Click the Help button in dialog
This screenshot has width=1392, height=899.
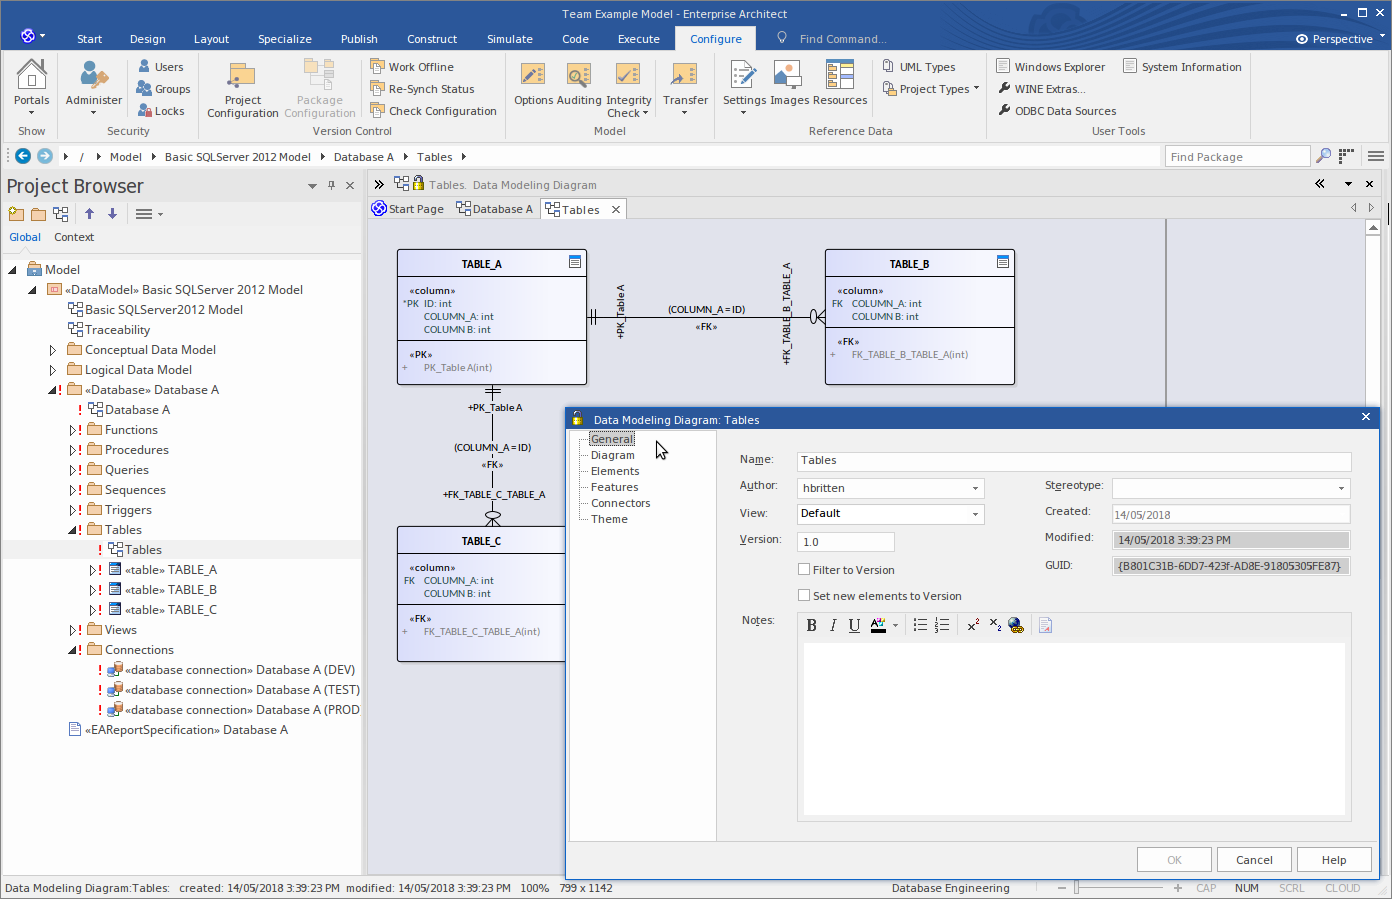(x=1333, y=860)
